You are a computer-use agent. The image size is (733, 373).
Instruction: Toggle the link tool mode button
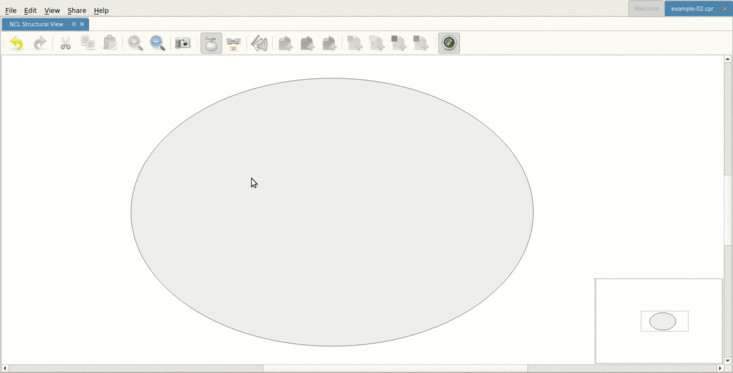[233, 43]
